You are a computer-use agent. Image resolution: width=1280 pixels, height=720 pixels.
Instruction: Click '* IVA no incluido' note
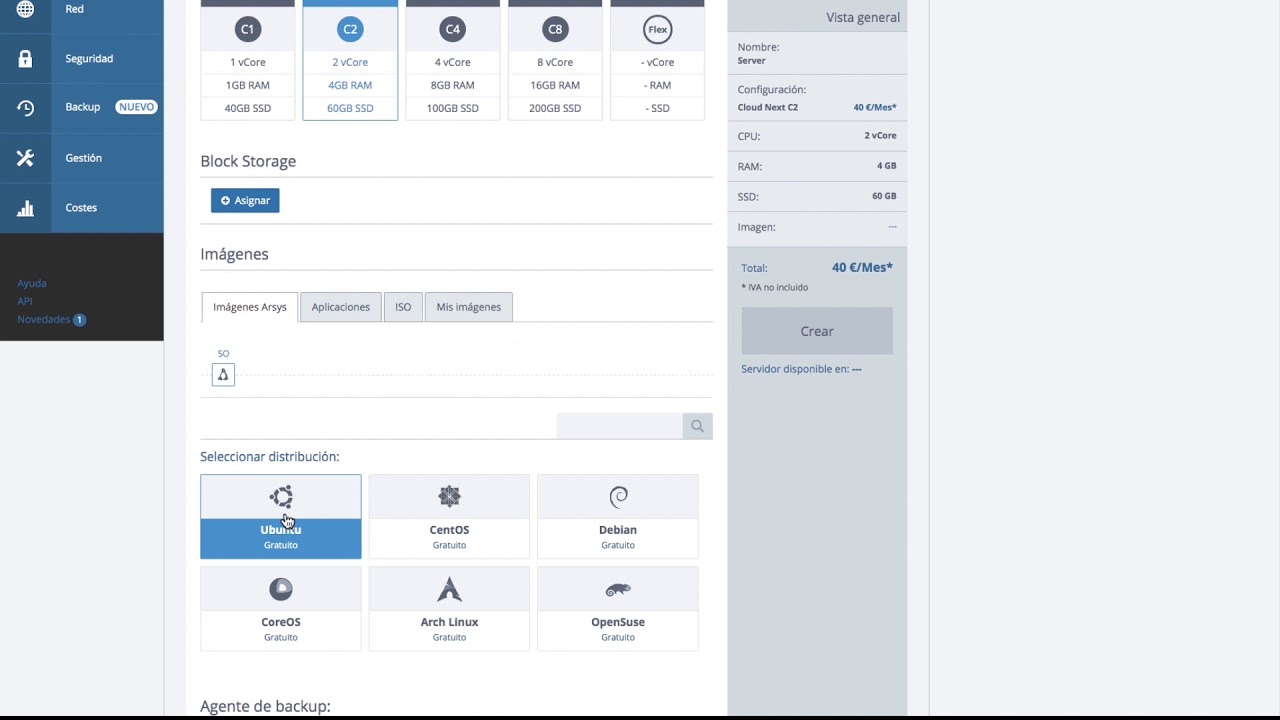(x=775, y=288)
